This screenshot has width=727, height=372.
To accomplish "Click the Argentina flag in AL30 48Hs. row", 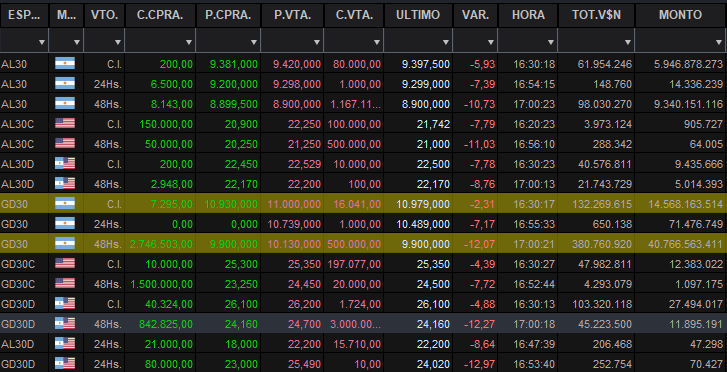I will pos(65,103).
